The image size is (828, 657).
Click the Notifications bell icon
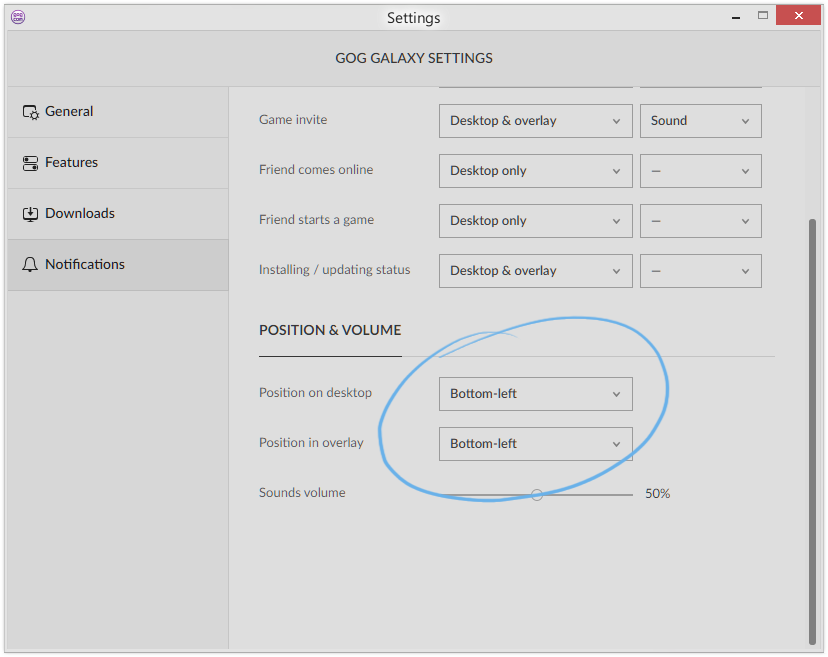30,265
